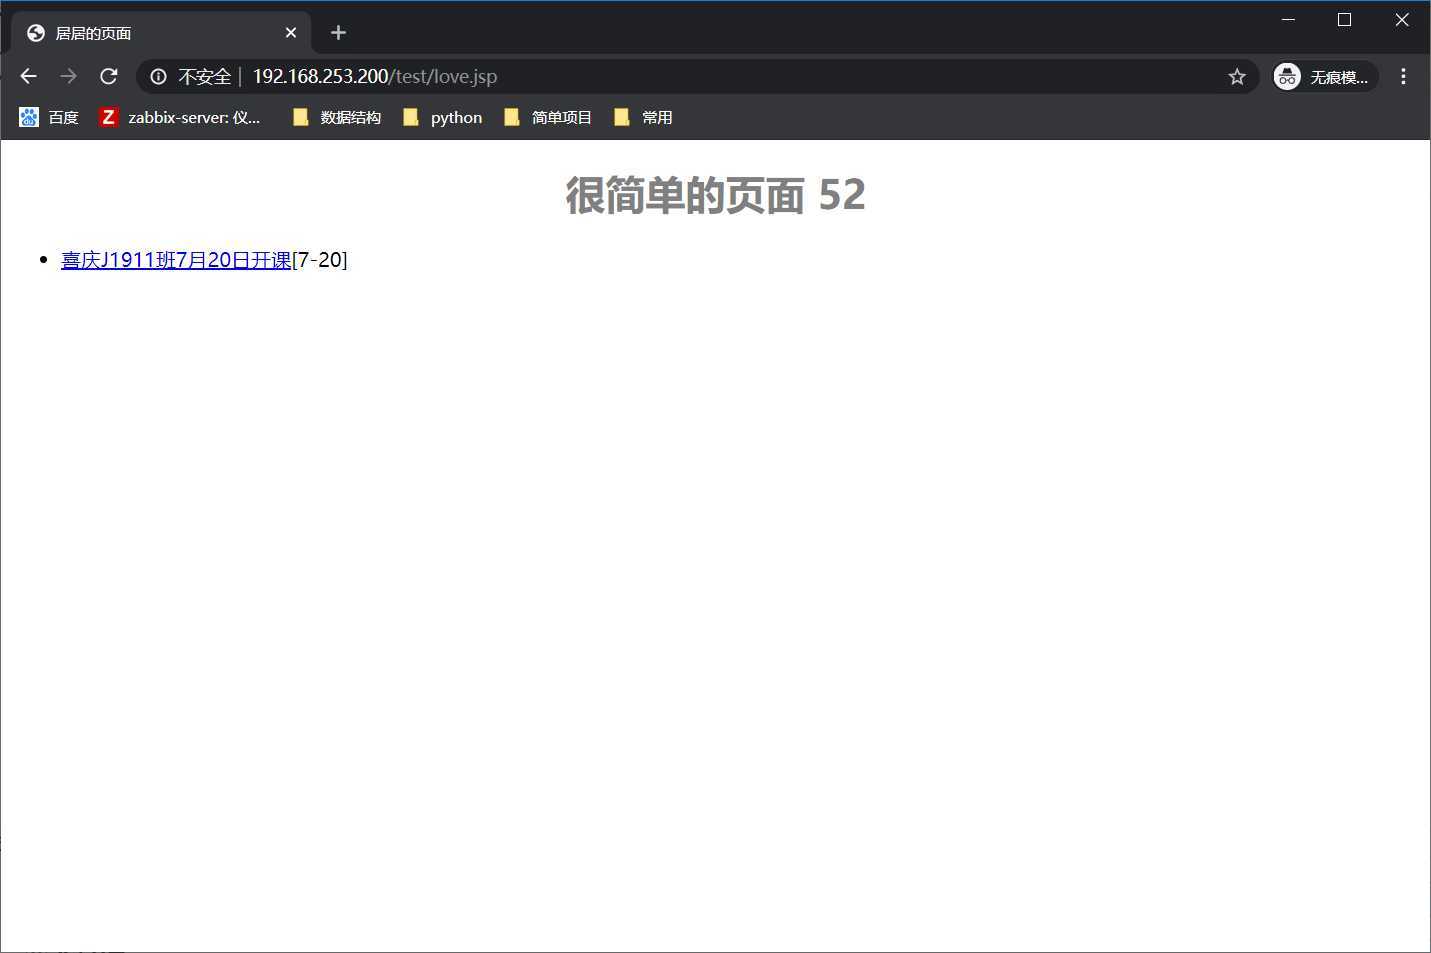This screenshot has width=1431, height=953.
Task: Open a new tab with plus button
Action: tap(338, 33)
